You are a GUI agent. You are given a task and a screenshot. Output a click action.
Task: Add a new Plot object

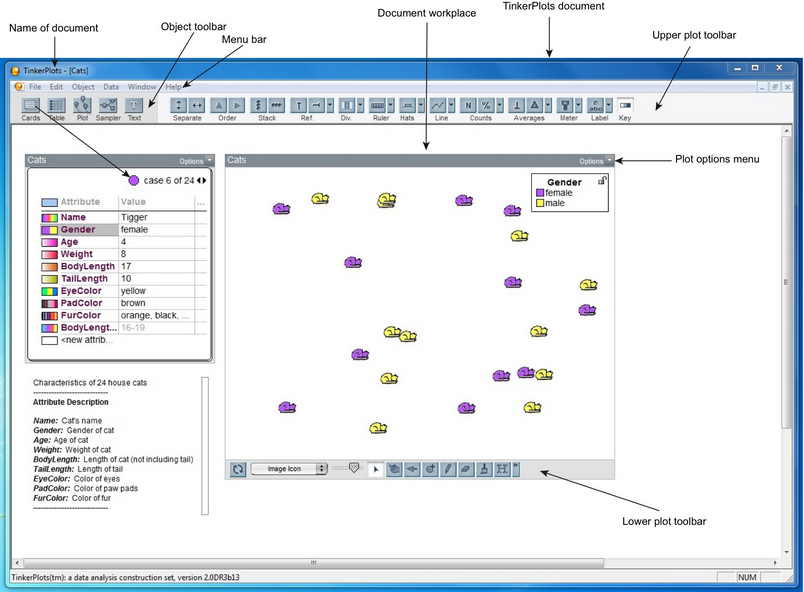pyautogui.click(x=82, y=106)
